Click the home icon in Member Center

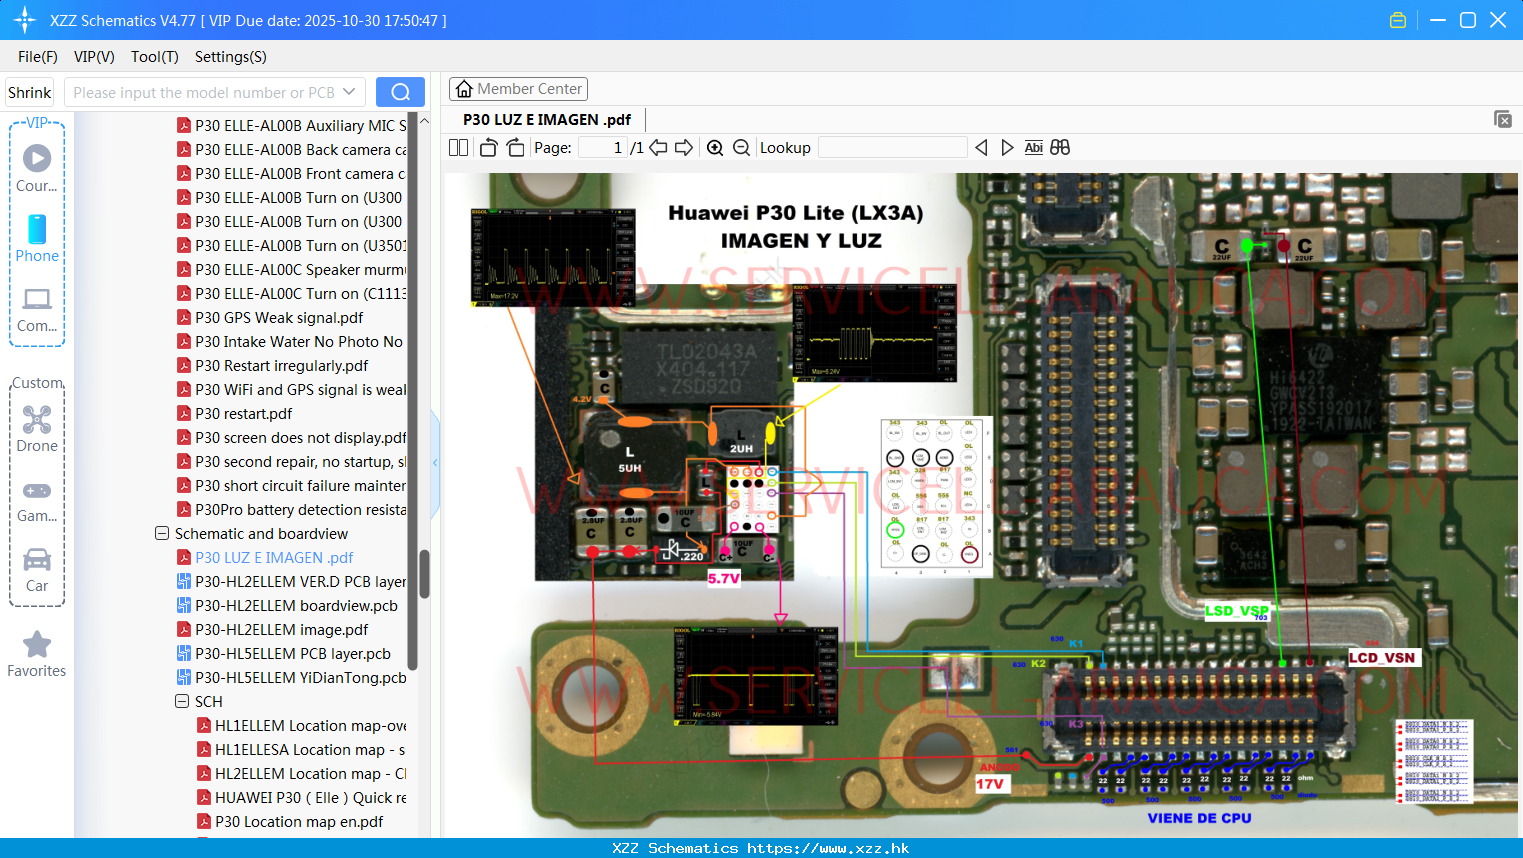click(x=464, y=89)
